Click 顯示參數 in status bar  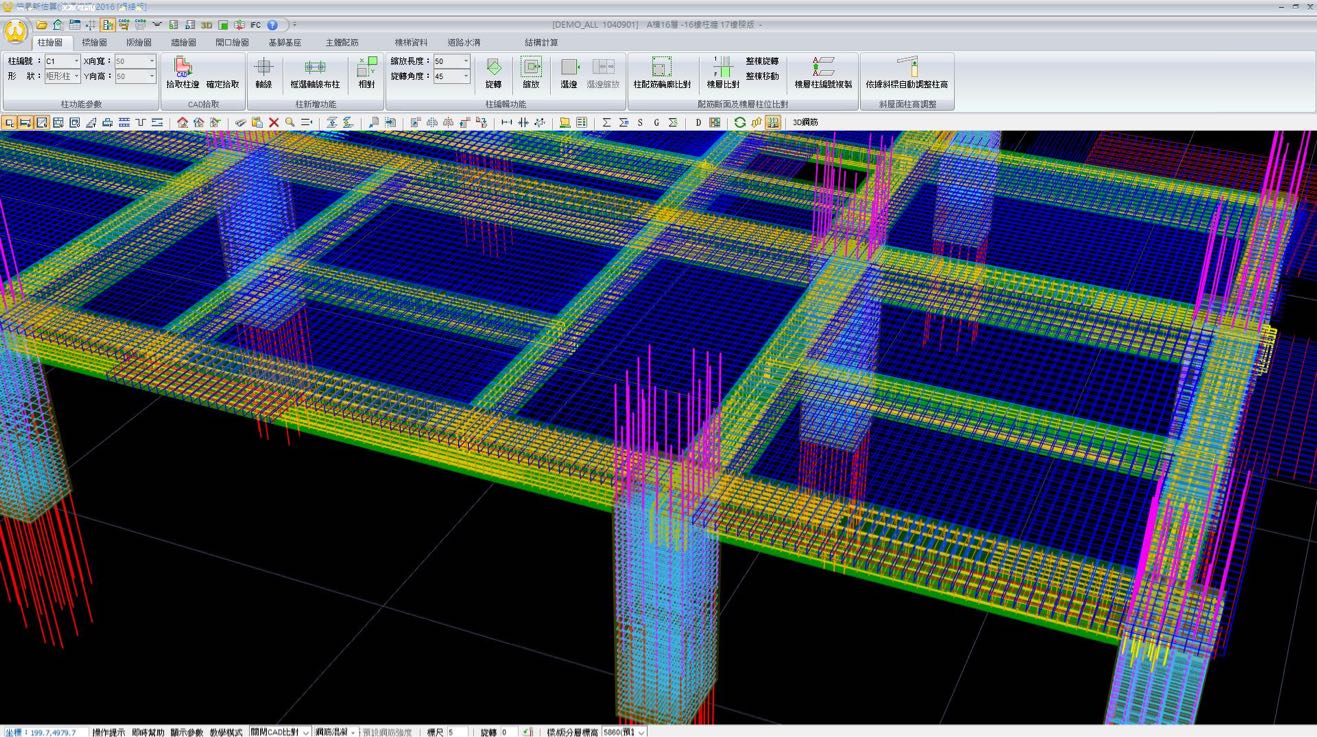pyautogui.click(x=187, y=732)
